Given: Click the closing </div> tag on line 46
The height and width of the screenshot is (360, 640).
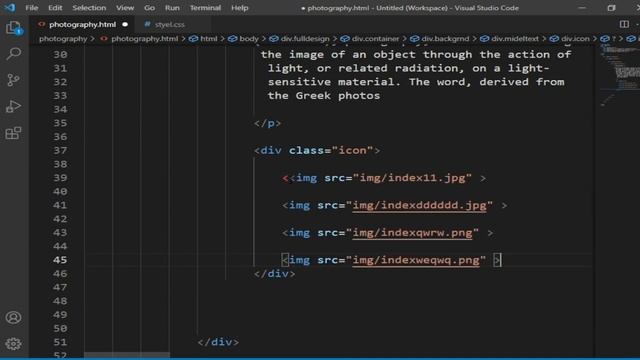Looking at the screenshot, I should [x=274, y=273].
